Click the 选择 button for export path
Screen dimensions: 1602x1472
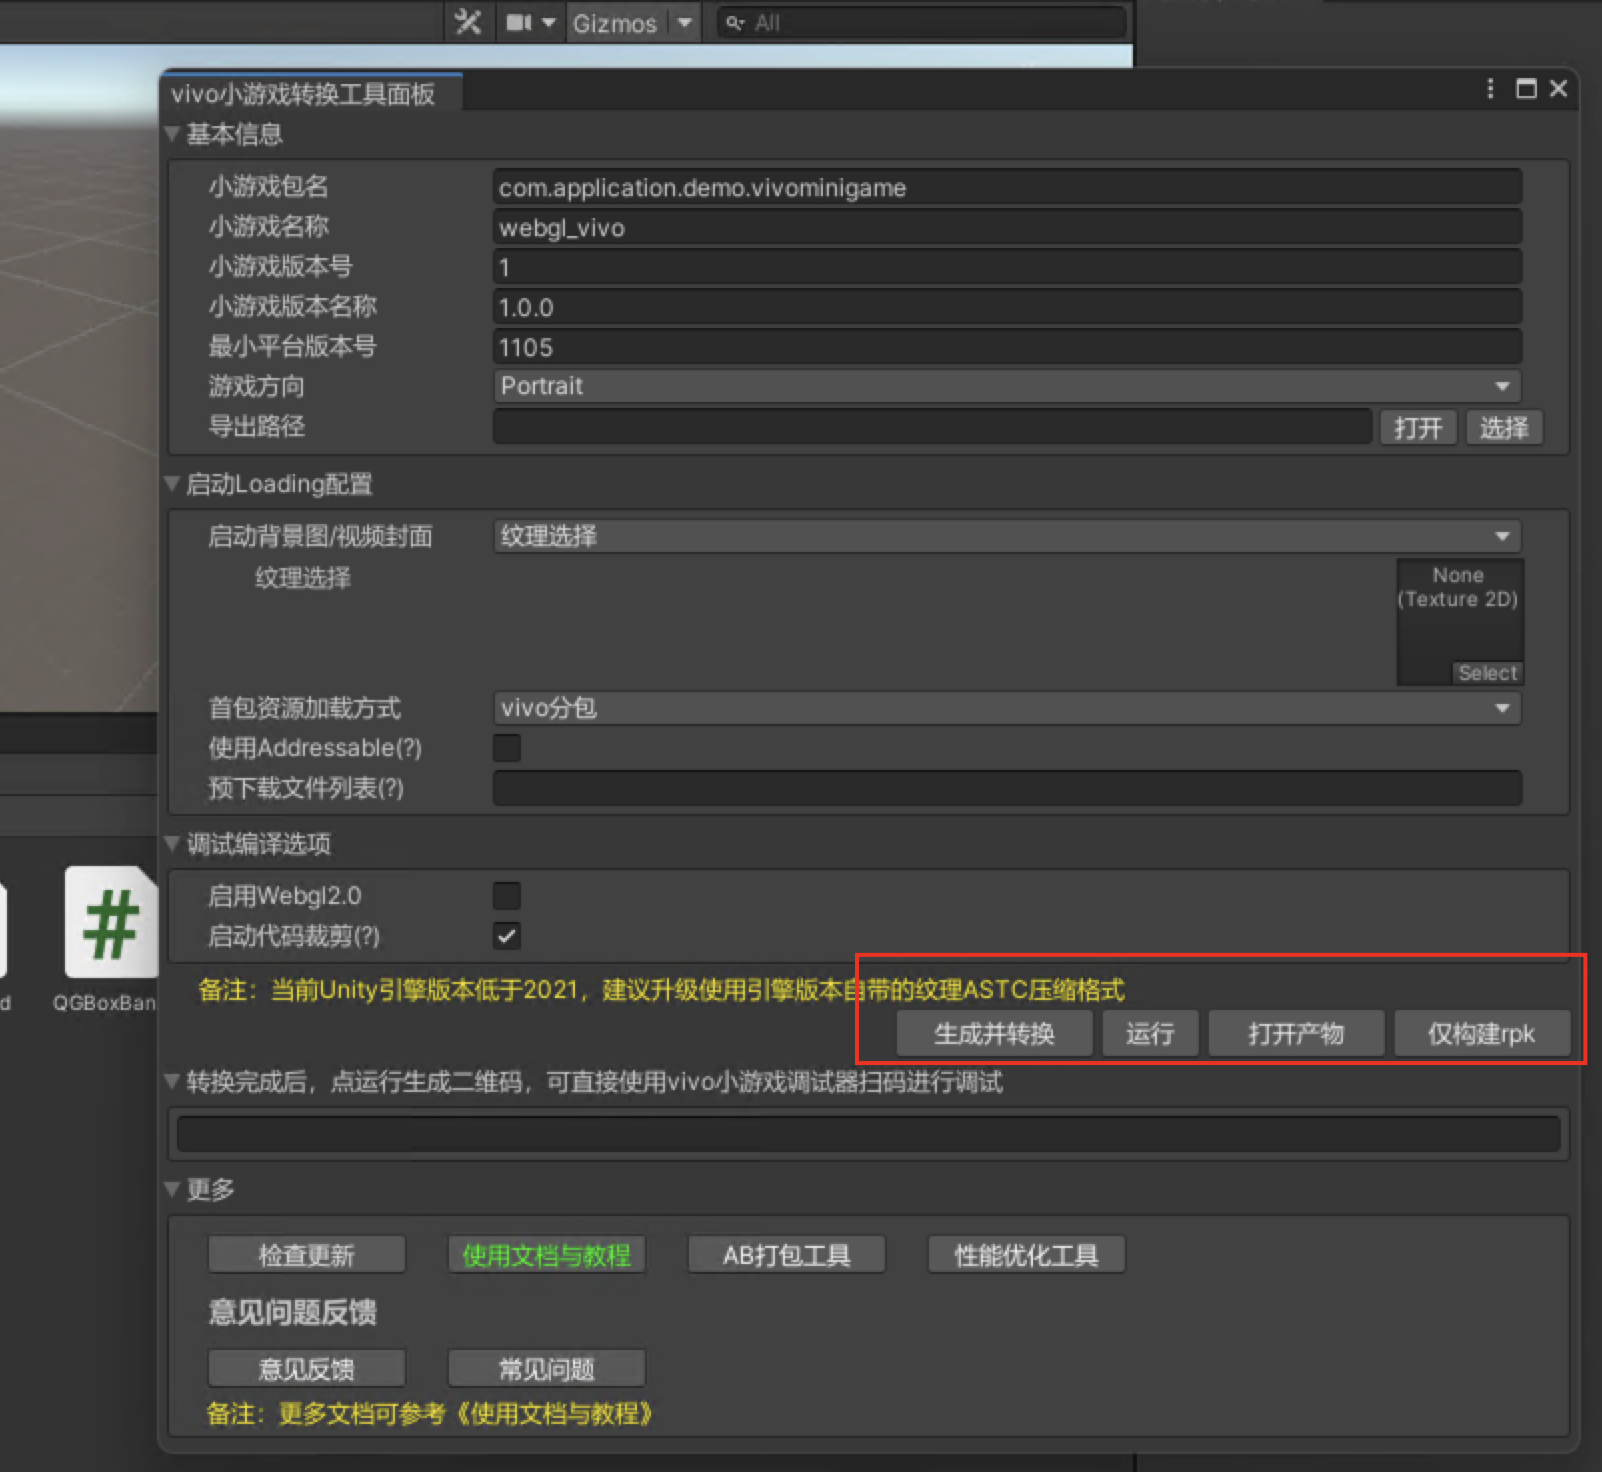click(1504, 428)
